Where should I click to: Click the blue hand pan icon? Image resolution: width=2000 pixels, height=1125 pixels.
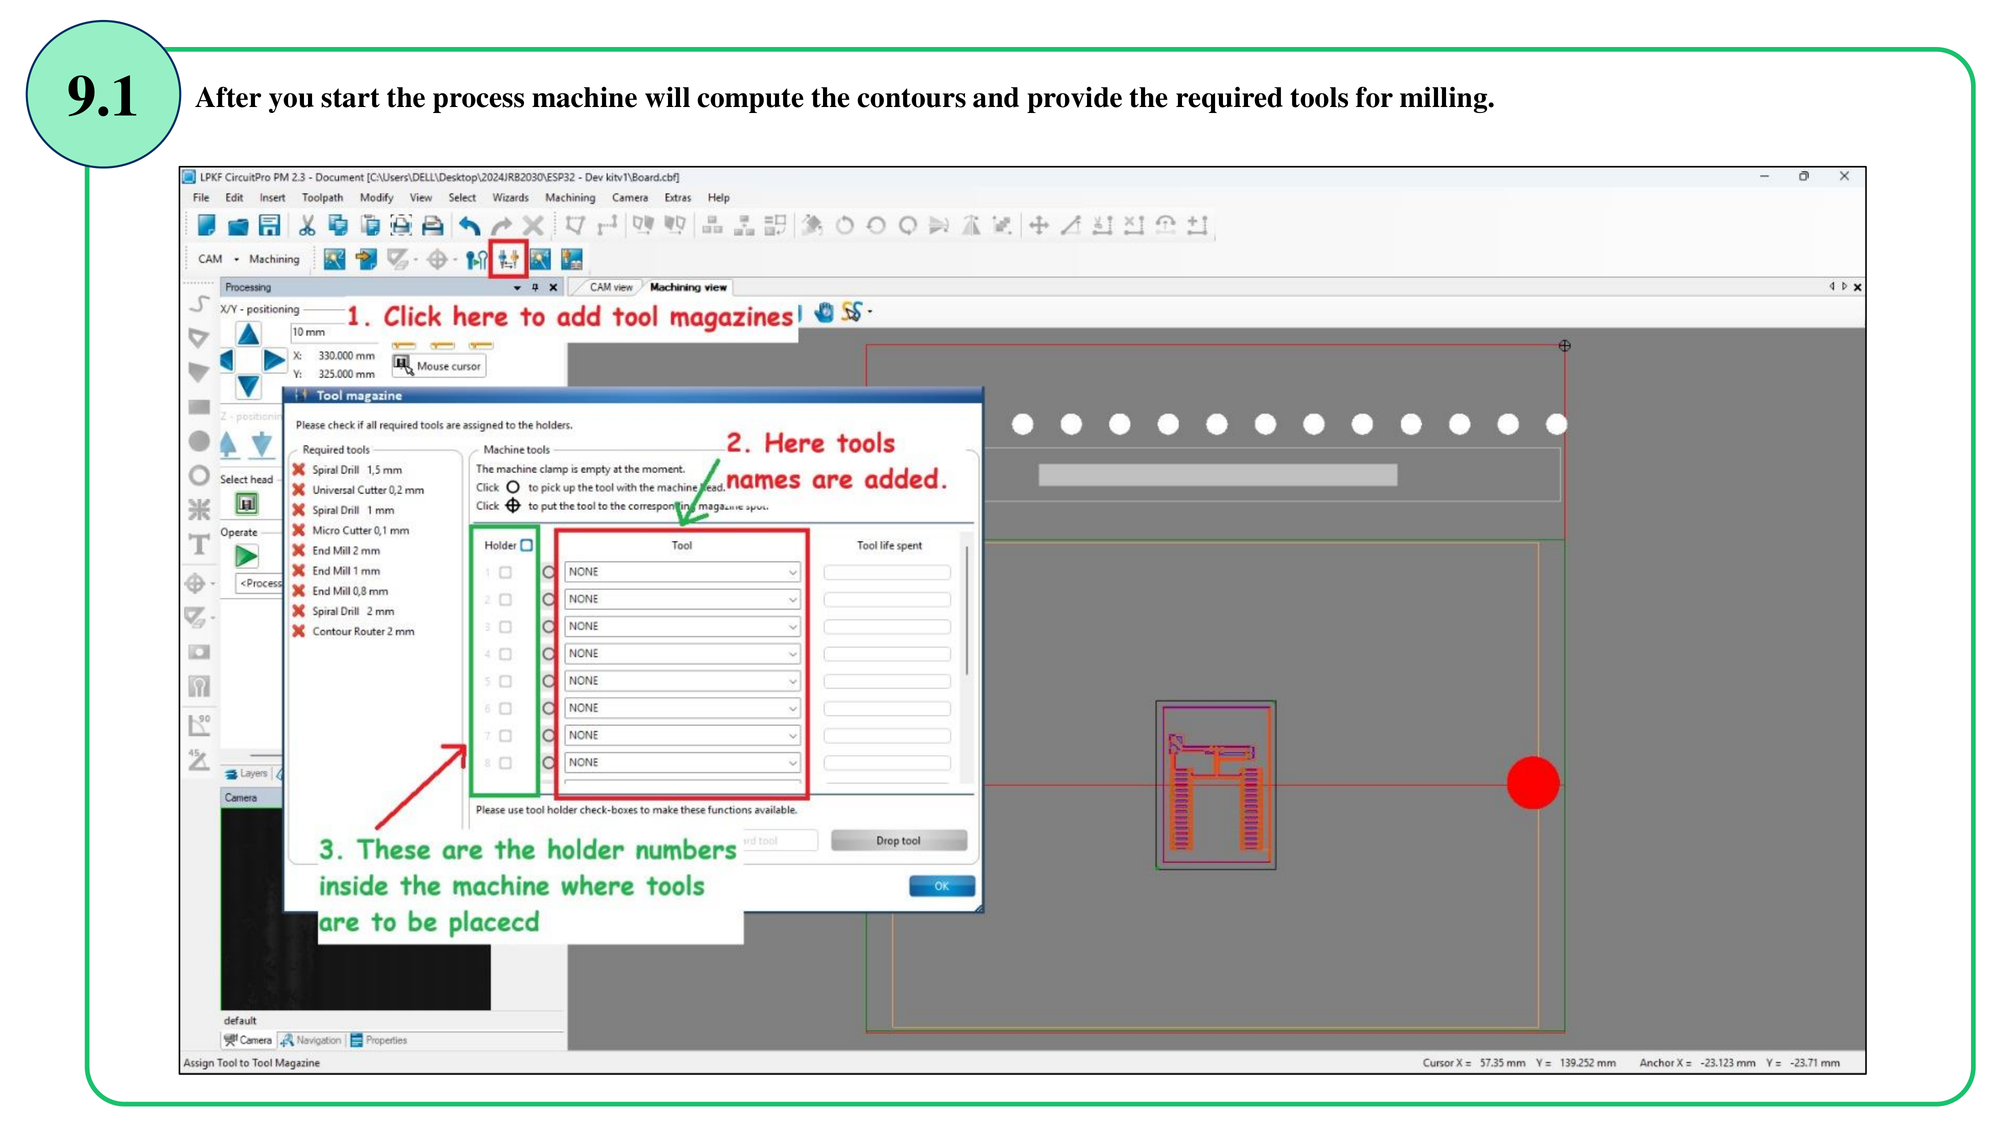[823, 312]
